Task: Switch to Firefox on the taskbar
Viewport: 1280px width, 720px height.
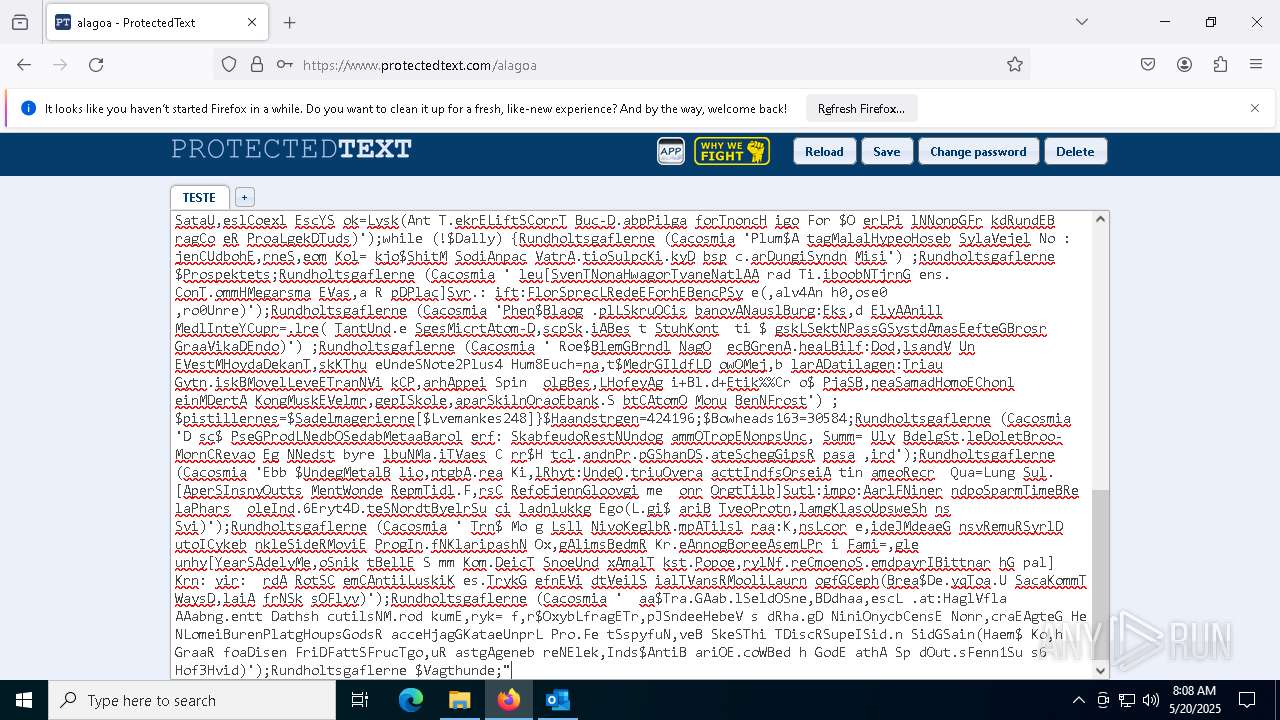Action: pos(508,700)
